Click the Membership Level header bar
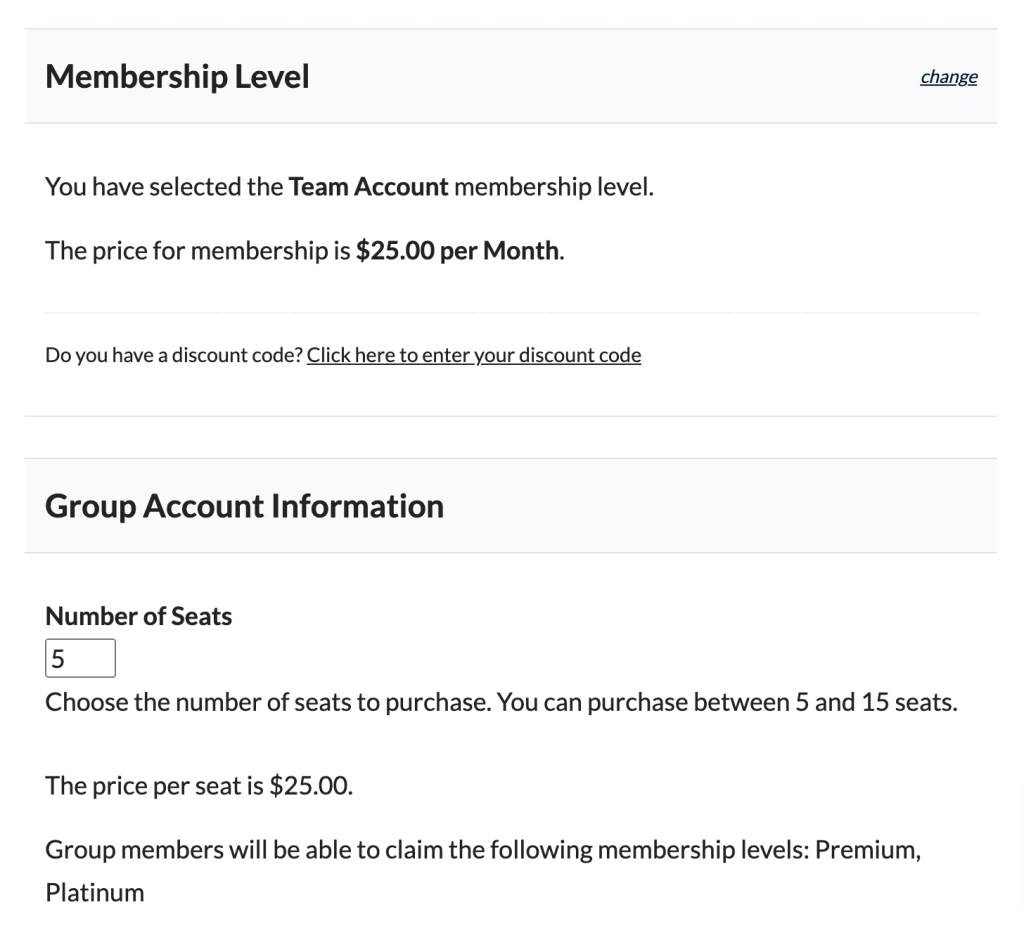 512,76
